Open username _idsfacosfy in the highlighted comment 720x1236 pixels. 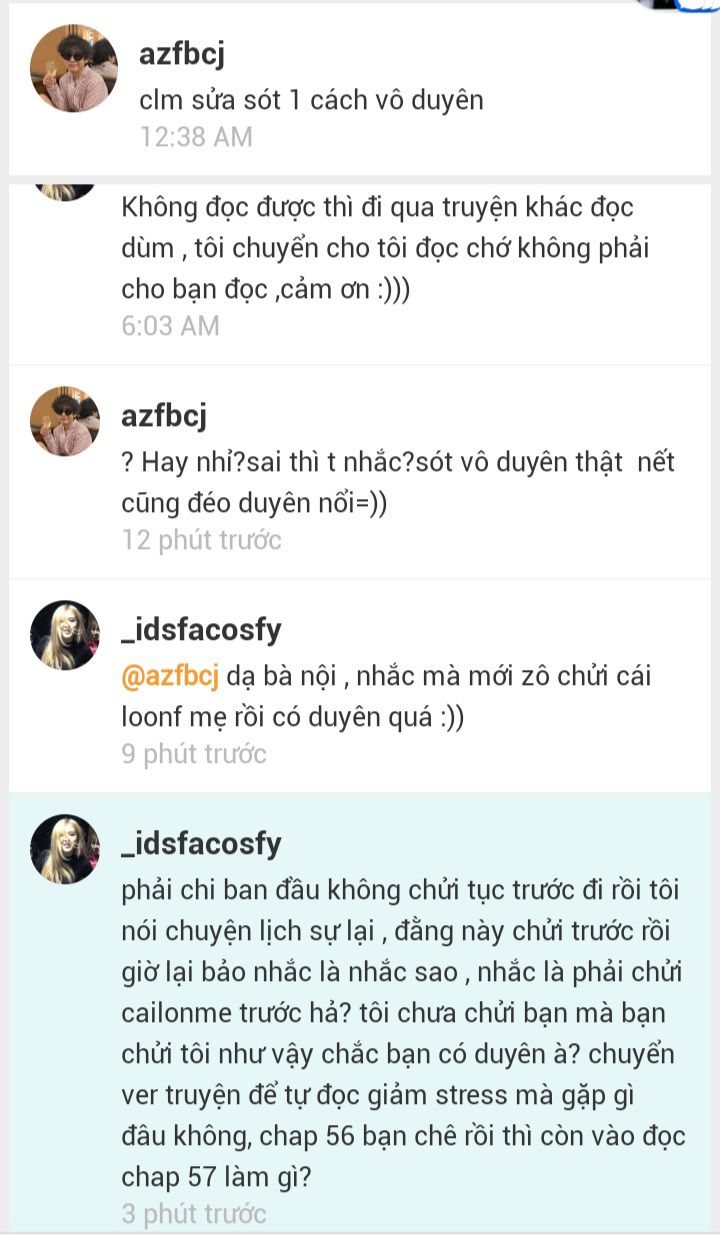(201, 844)
